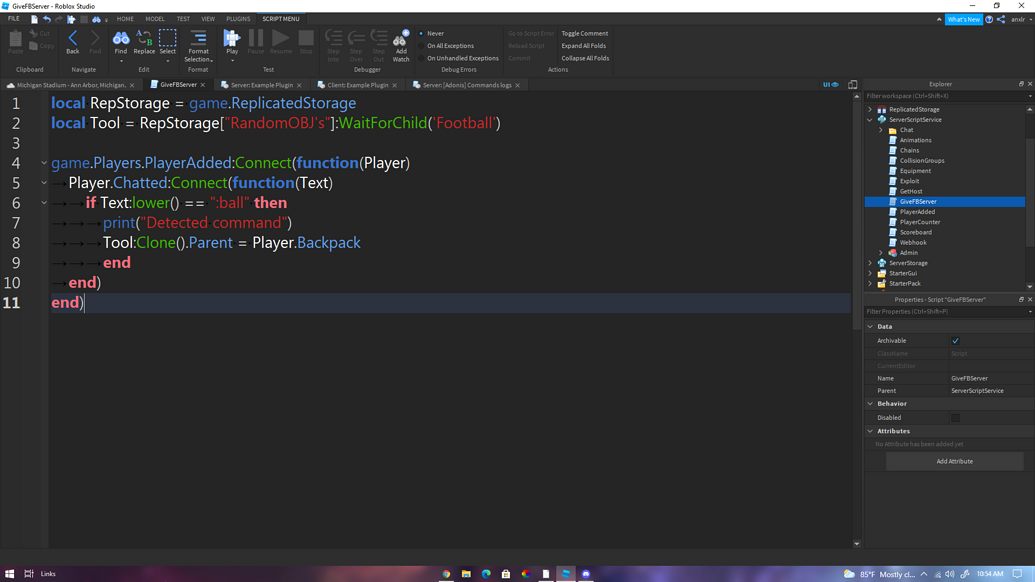Image resolution: width=1035 pixels, height=582 pixels.
Task: Click Add Watch in the Debugger group
Action: 401,46
